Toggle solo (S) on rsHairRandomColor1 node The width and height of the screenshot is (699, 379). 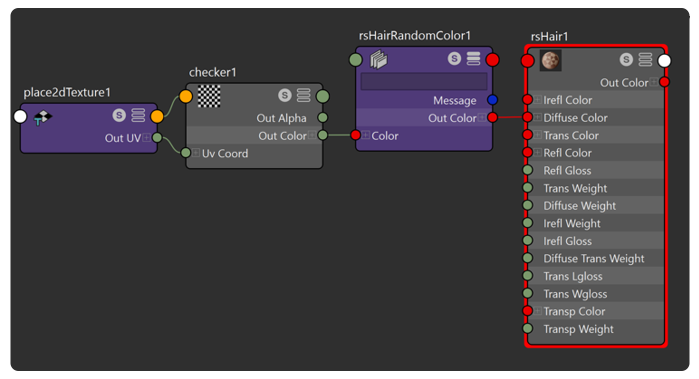click(x=454, y=58)
